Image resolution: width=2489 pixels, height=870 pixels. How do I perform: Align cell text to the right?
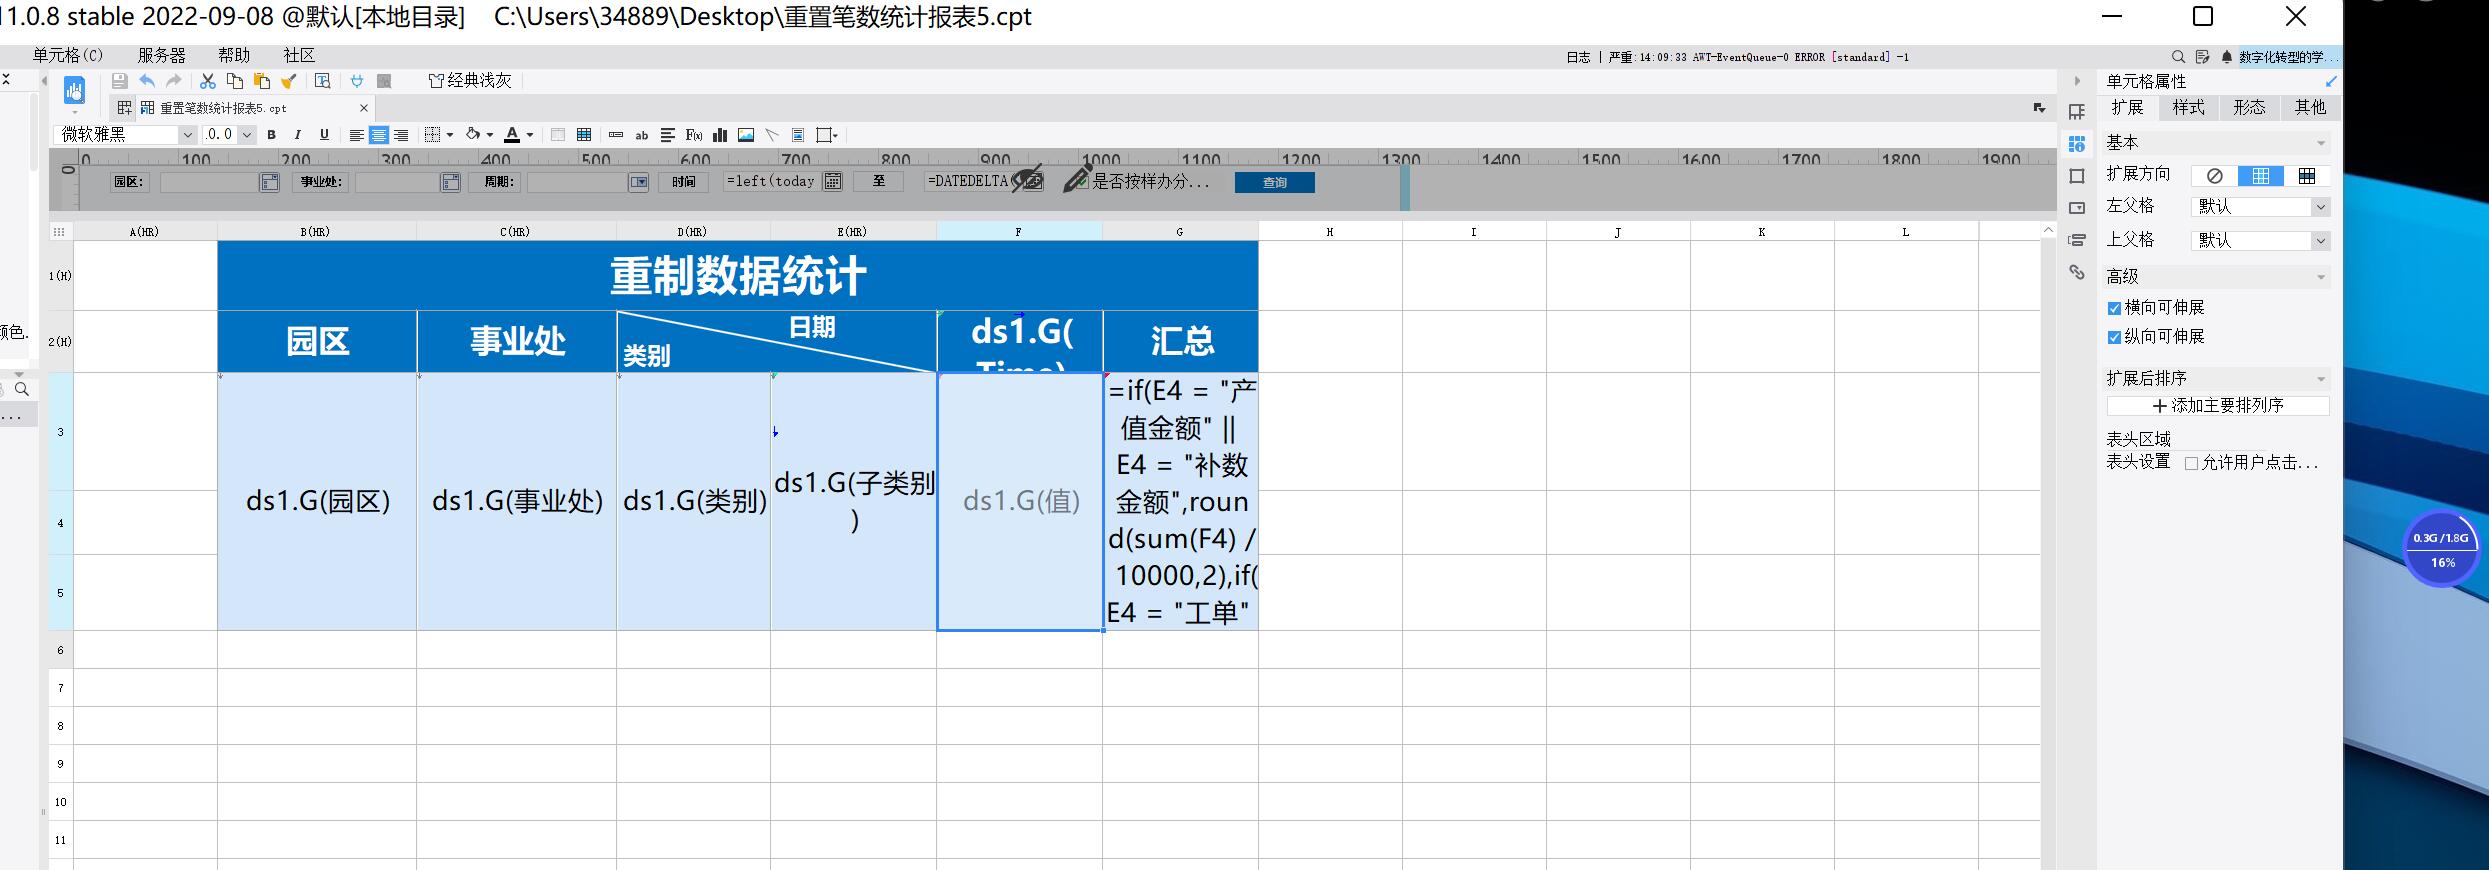point(401,135)
